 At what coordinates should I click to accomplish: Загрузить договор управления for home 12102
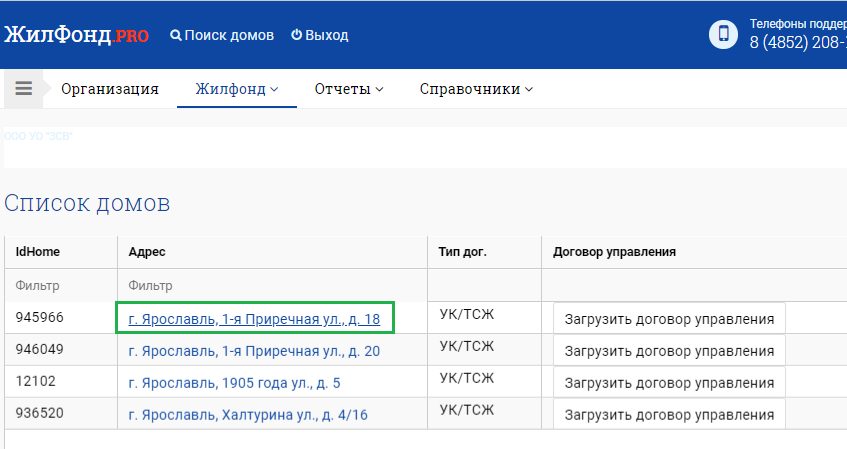coord(669,383)
